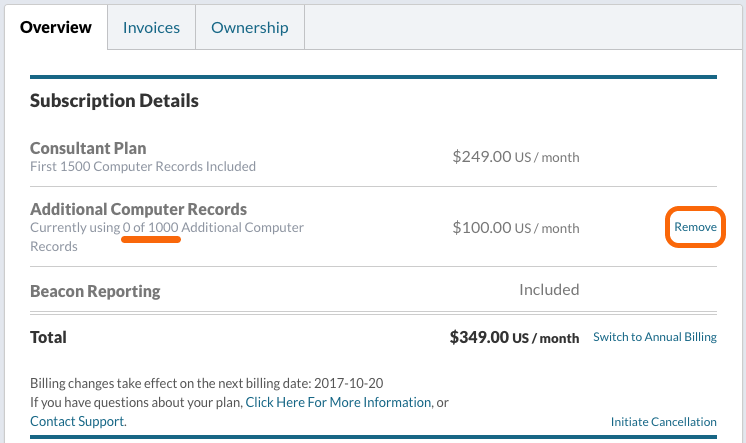This screenshot has height=443, width=746.
Task: Click the Total label
Action: click(48, 337)
